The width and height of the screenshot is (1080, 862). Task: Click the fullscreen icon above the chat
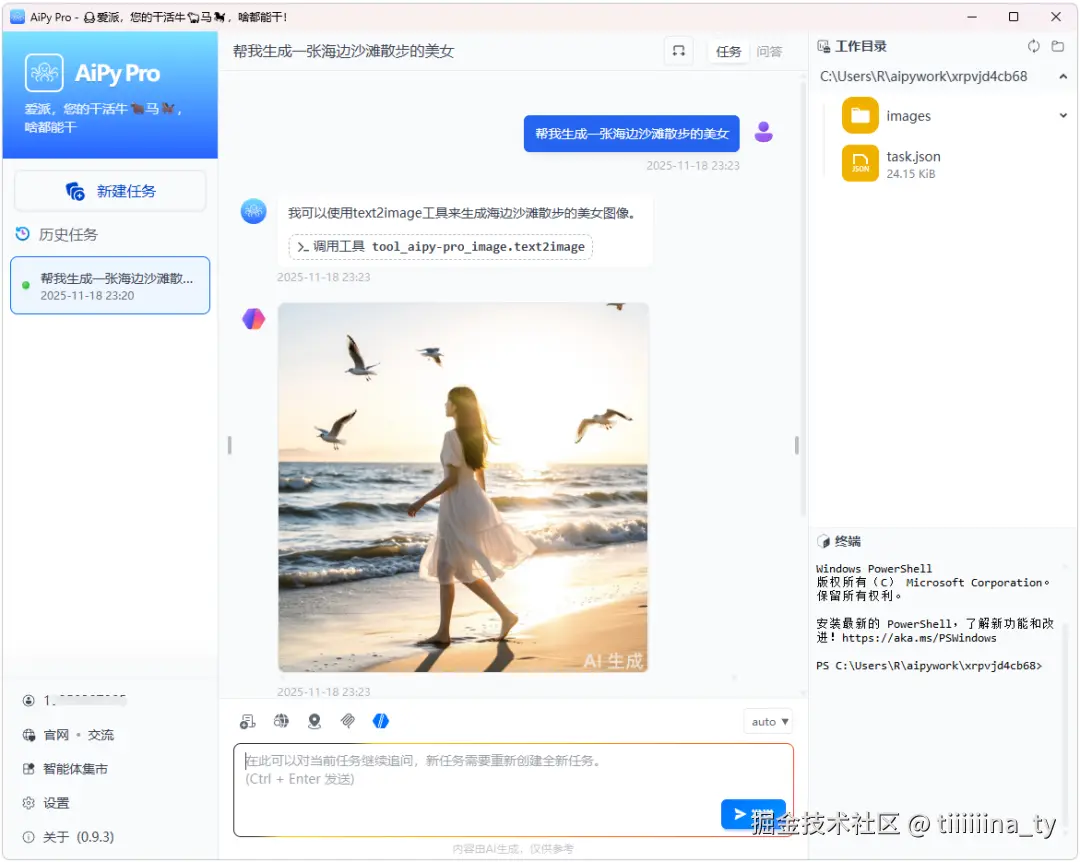click(678, 51)
